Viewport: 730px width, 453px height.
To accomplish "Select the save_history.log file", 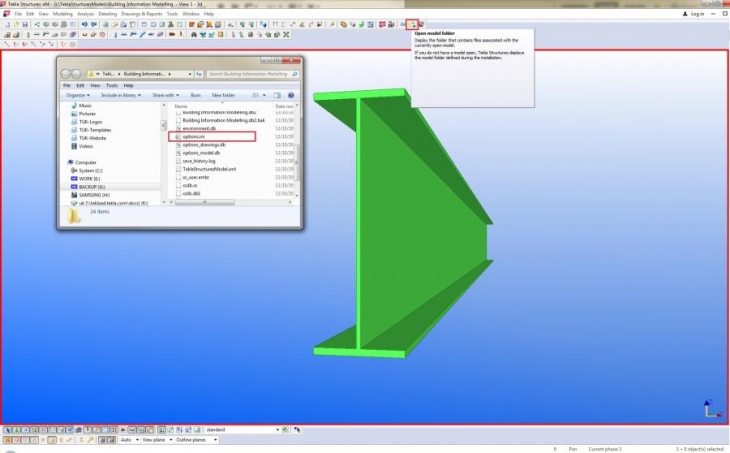I will pyautogui.click(x=199, y=161).
